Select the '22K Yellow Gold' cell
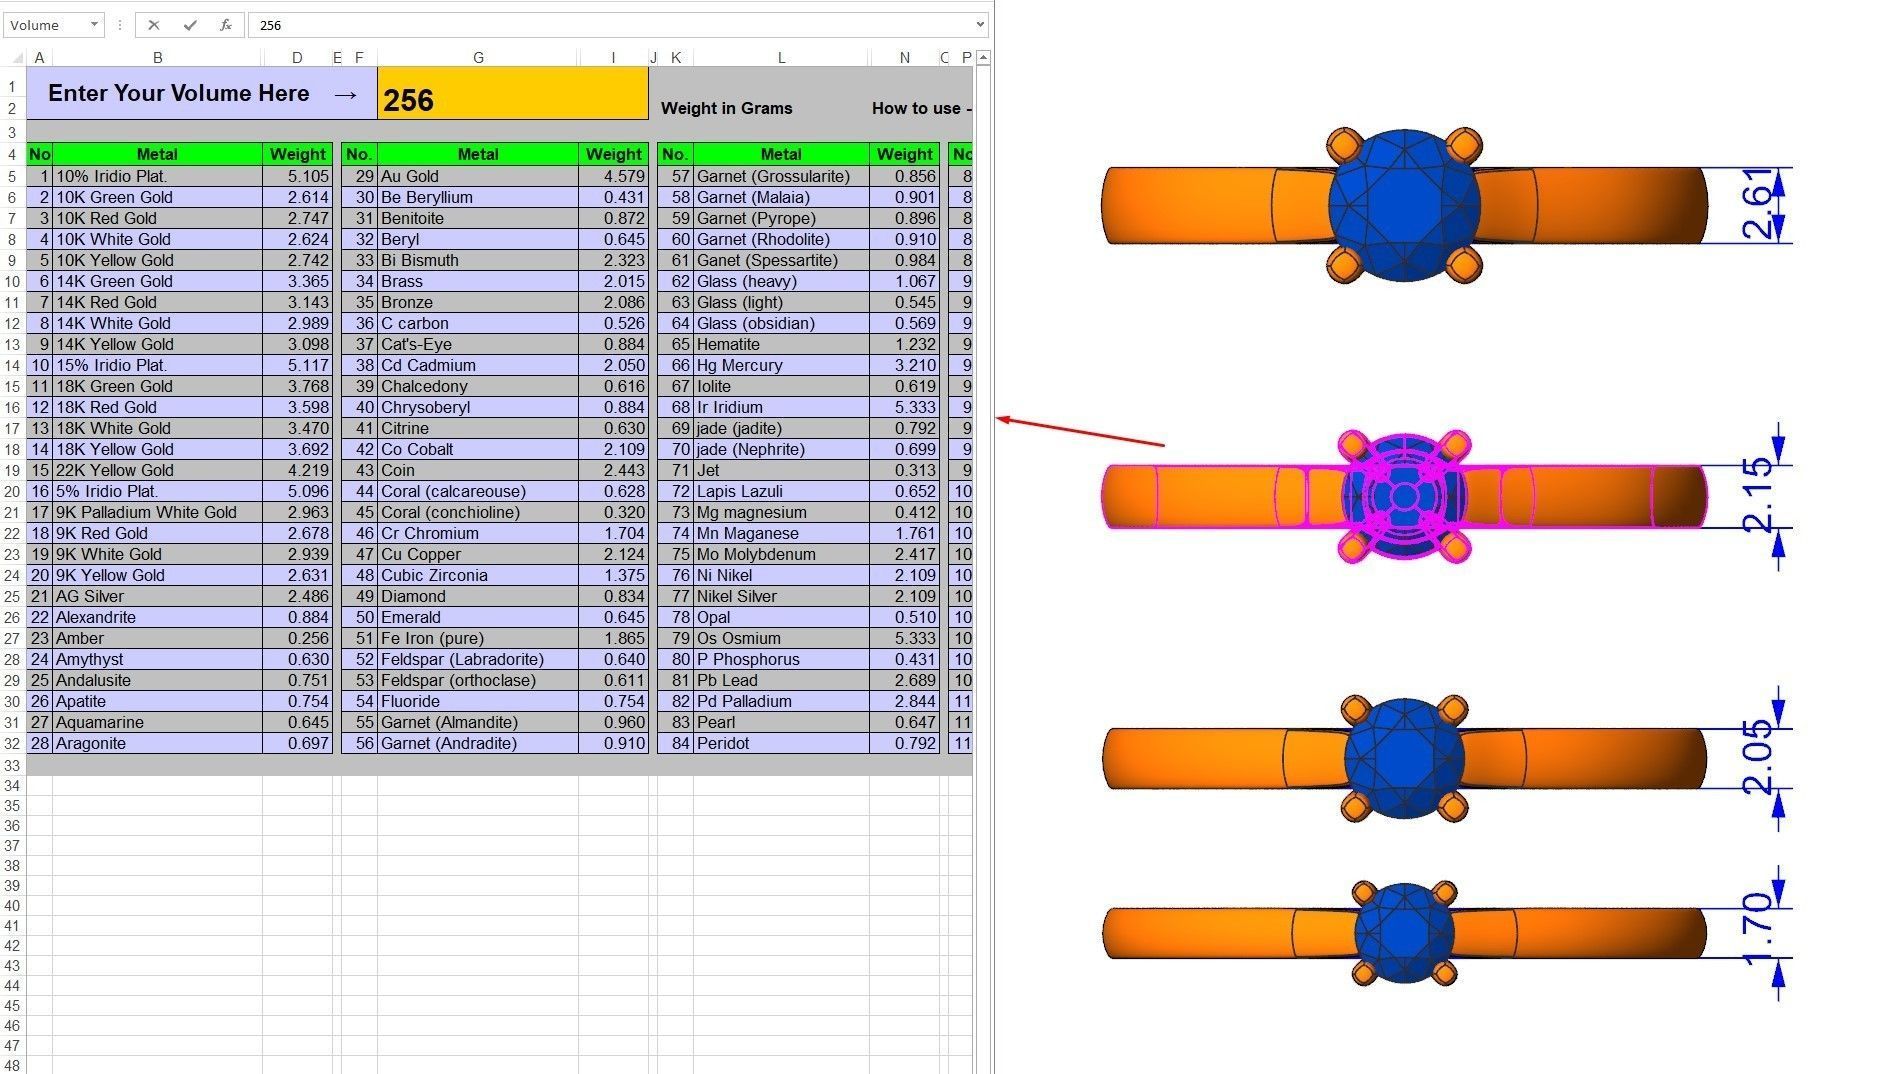This screenshot has width=1895, height=1074. [x=157, y=470]
